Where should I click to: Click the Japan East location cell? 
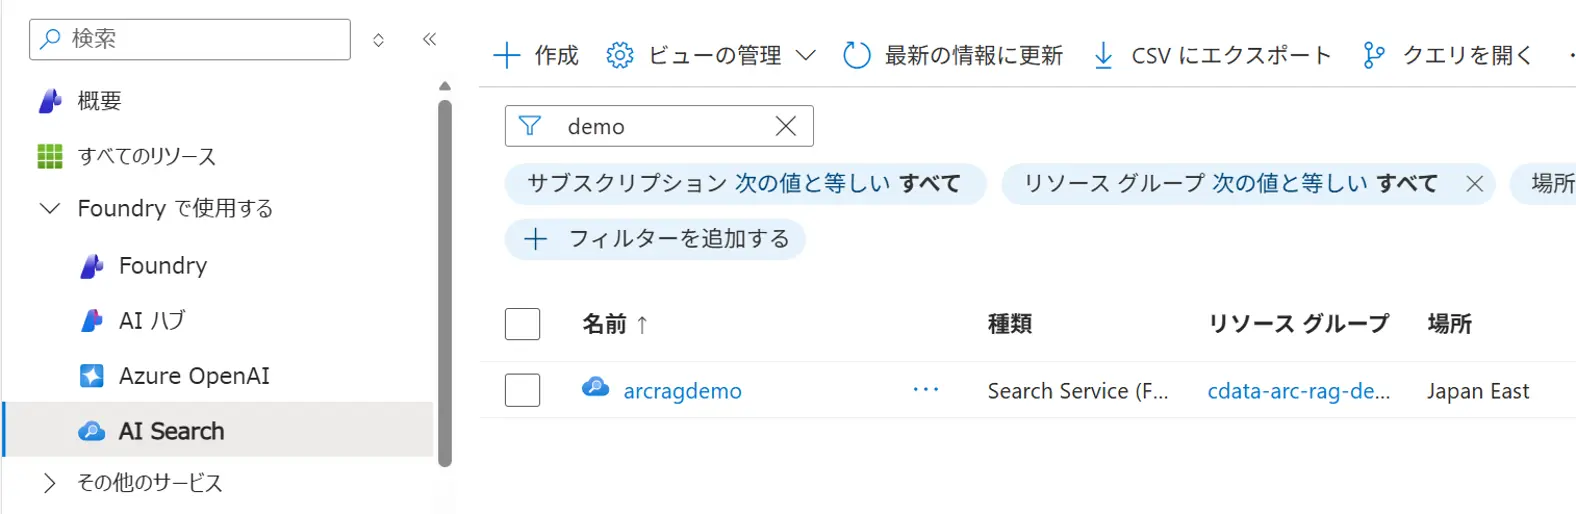(1478, 391)
